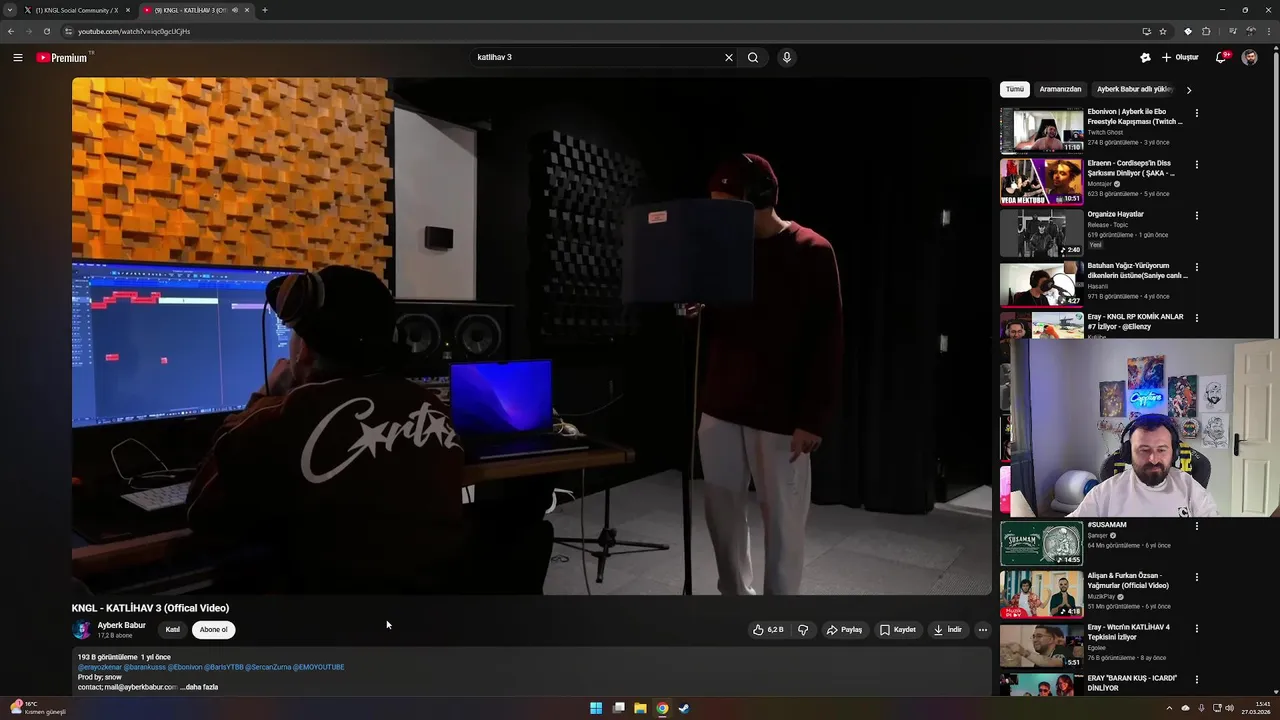Click the main video player
This screenshot has height=720, width=1280.
531,336
